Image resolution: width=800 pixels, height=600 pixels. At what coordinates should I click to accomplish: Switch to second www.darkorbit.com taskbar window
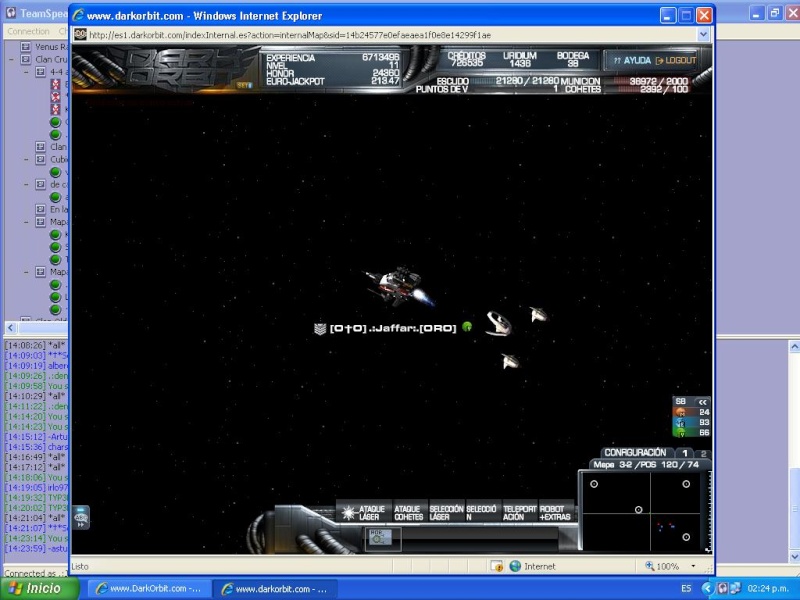(274, 589)
